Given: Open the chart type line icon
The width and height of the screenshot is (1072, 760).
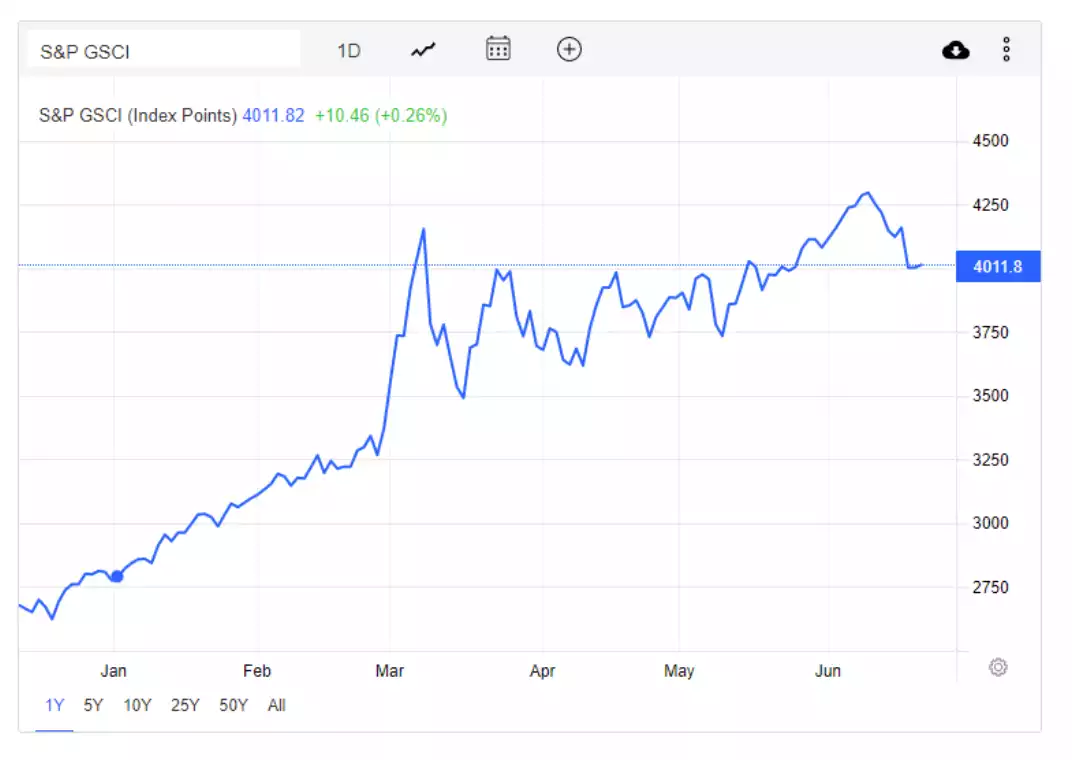Looking at the screenshot, I should [x=423, y=50].
